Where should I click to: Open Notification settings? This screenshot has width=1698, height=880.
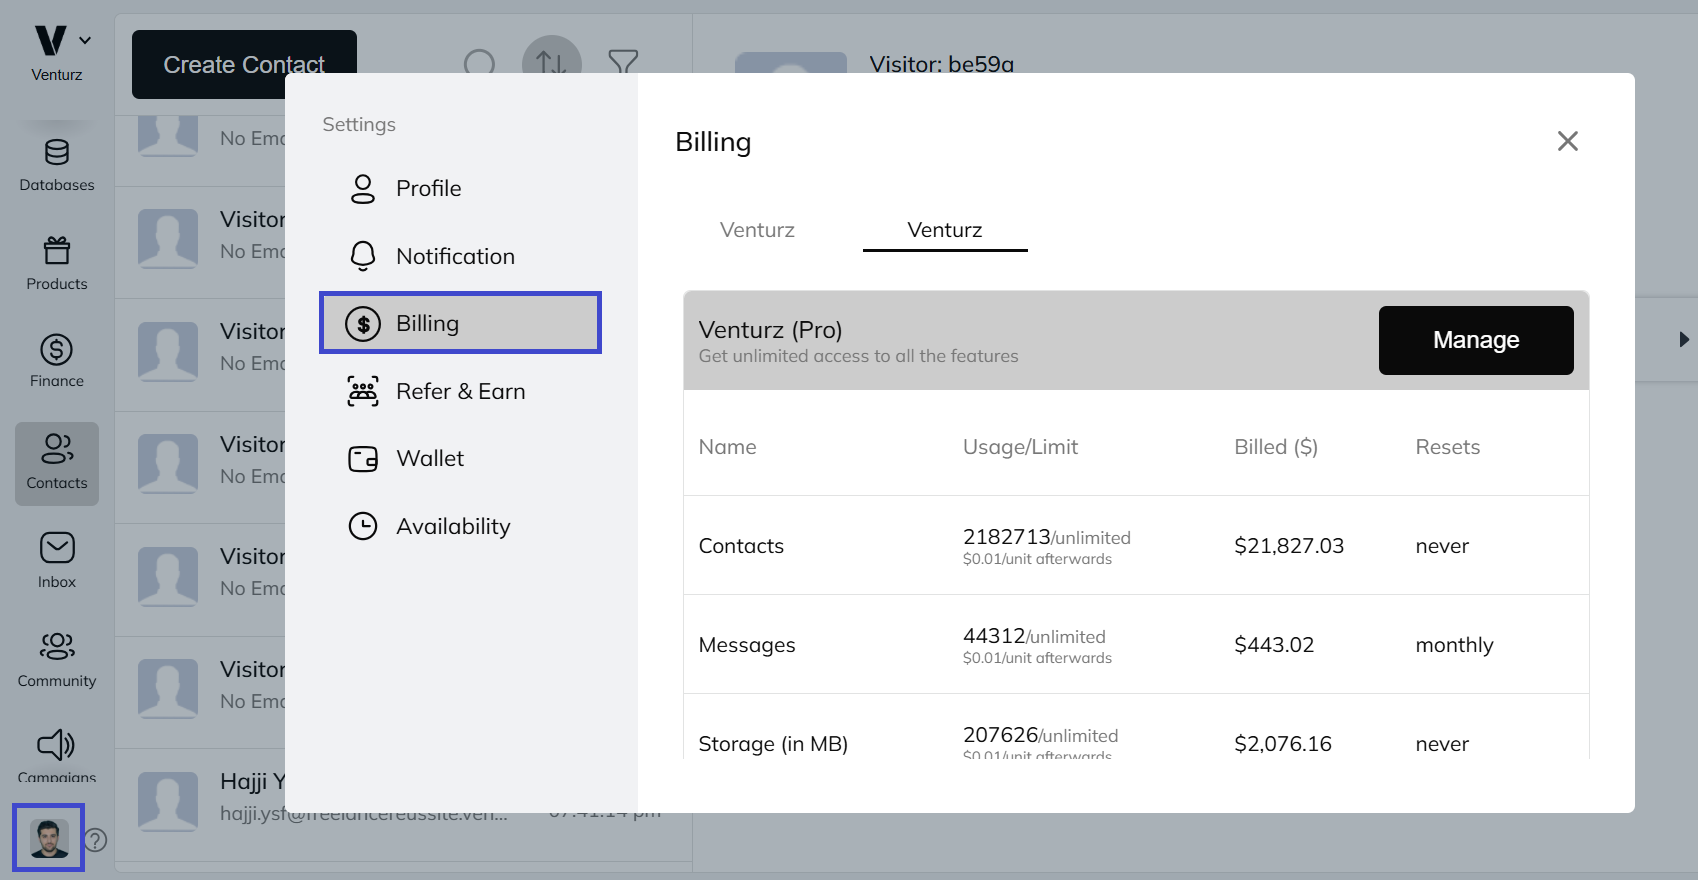454,257
